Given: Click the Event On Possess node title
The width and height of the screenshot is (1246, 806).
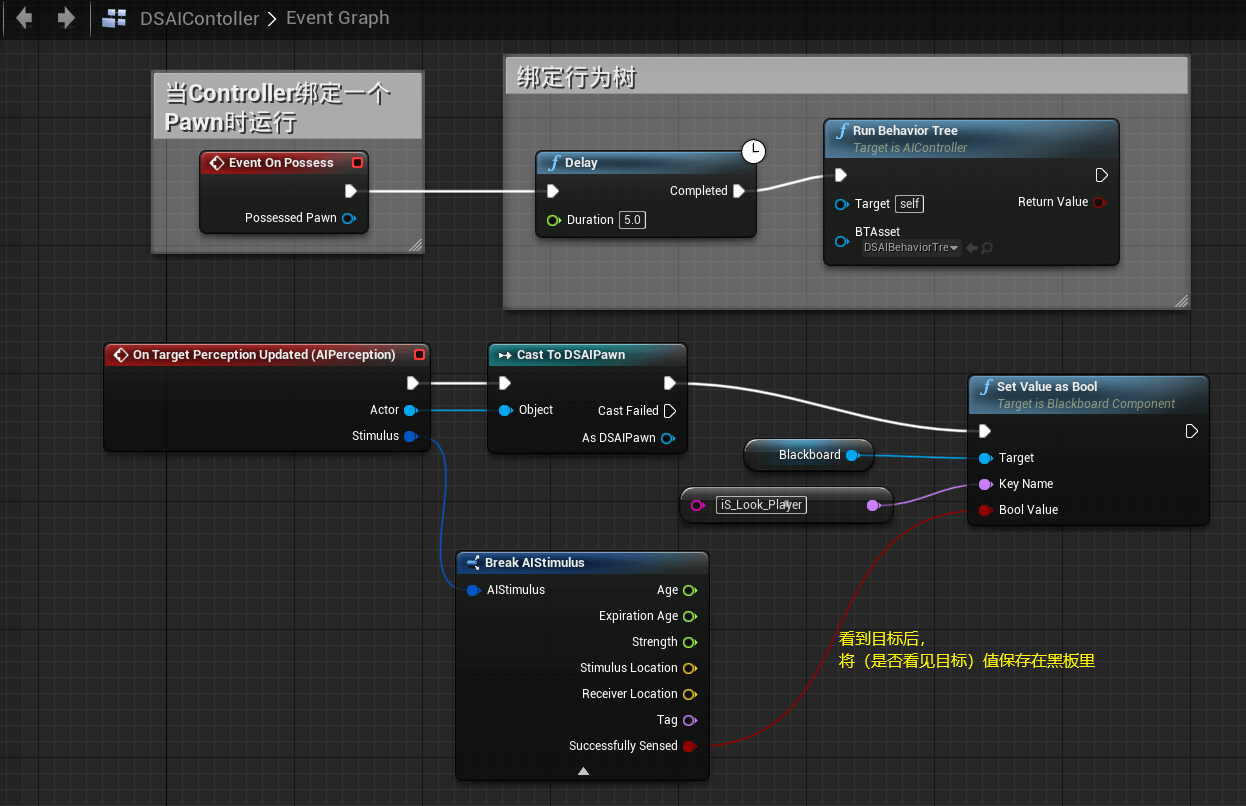Looking at the screenshot, I should tap(281, 162).
